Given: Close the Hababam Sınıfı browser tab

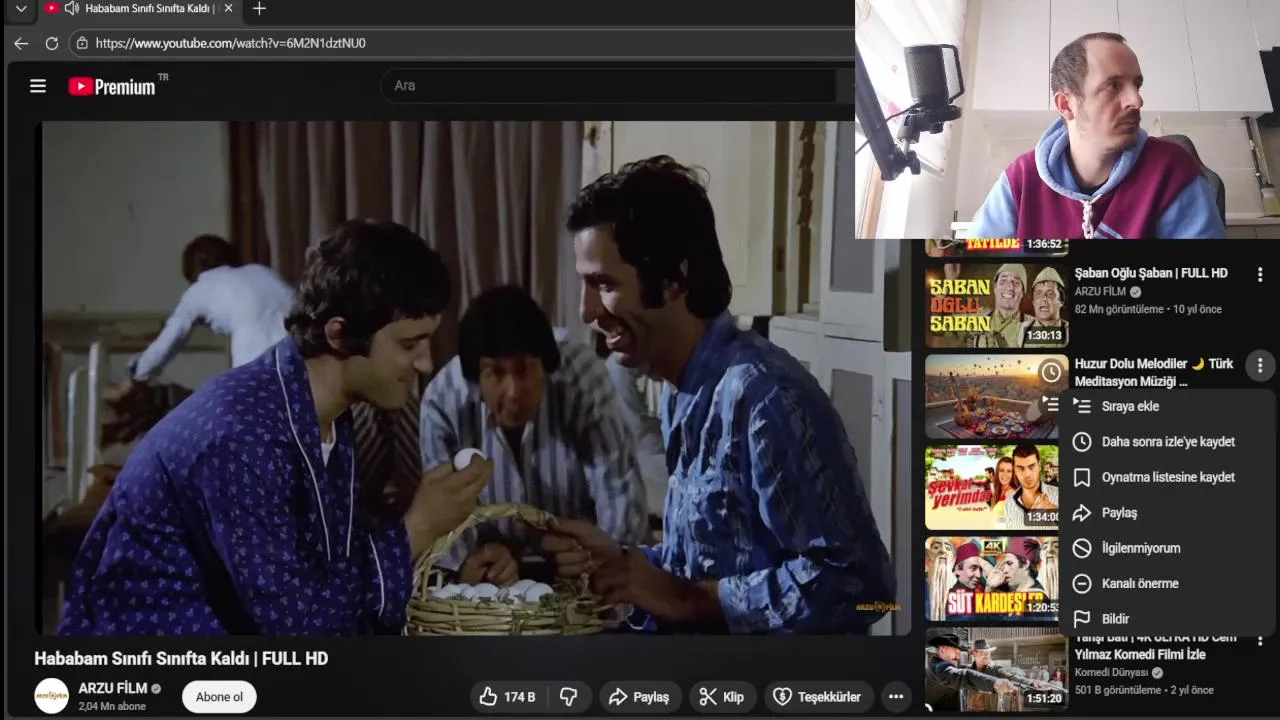Looking at the screenshot, I should pyautogui.click(x=228, y=9).
